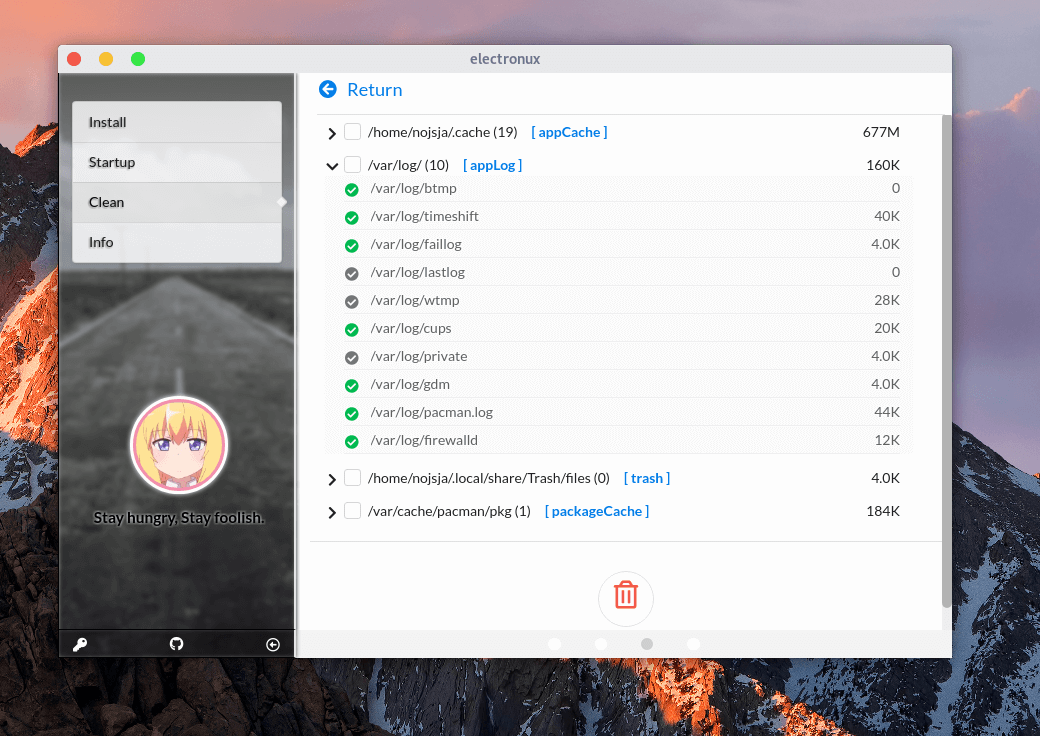The height and width of the screenshot is (736, 1040).
Task: Toggle green check for /var/log/btmp
Action: [x=351, y=189]
